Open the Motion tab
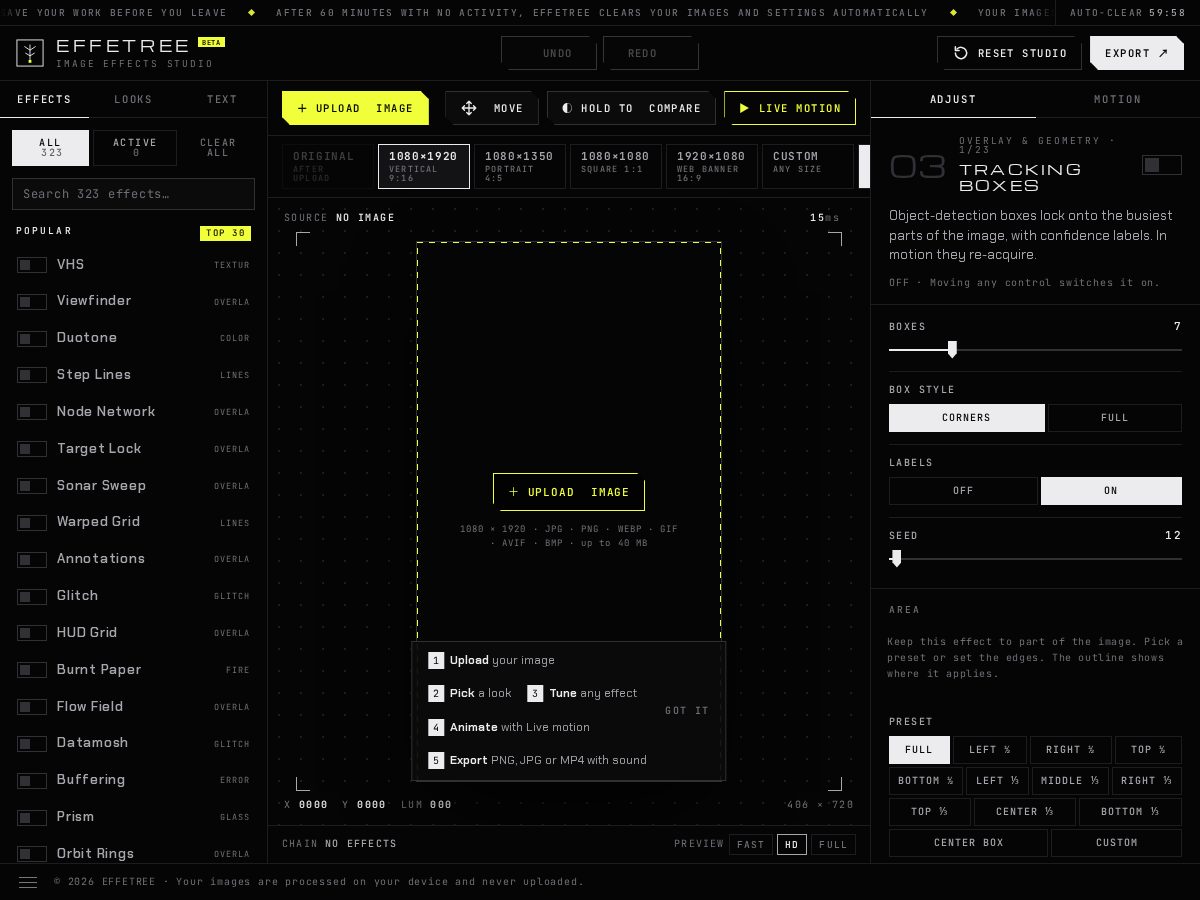 click(x=1117, y=99)
